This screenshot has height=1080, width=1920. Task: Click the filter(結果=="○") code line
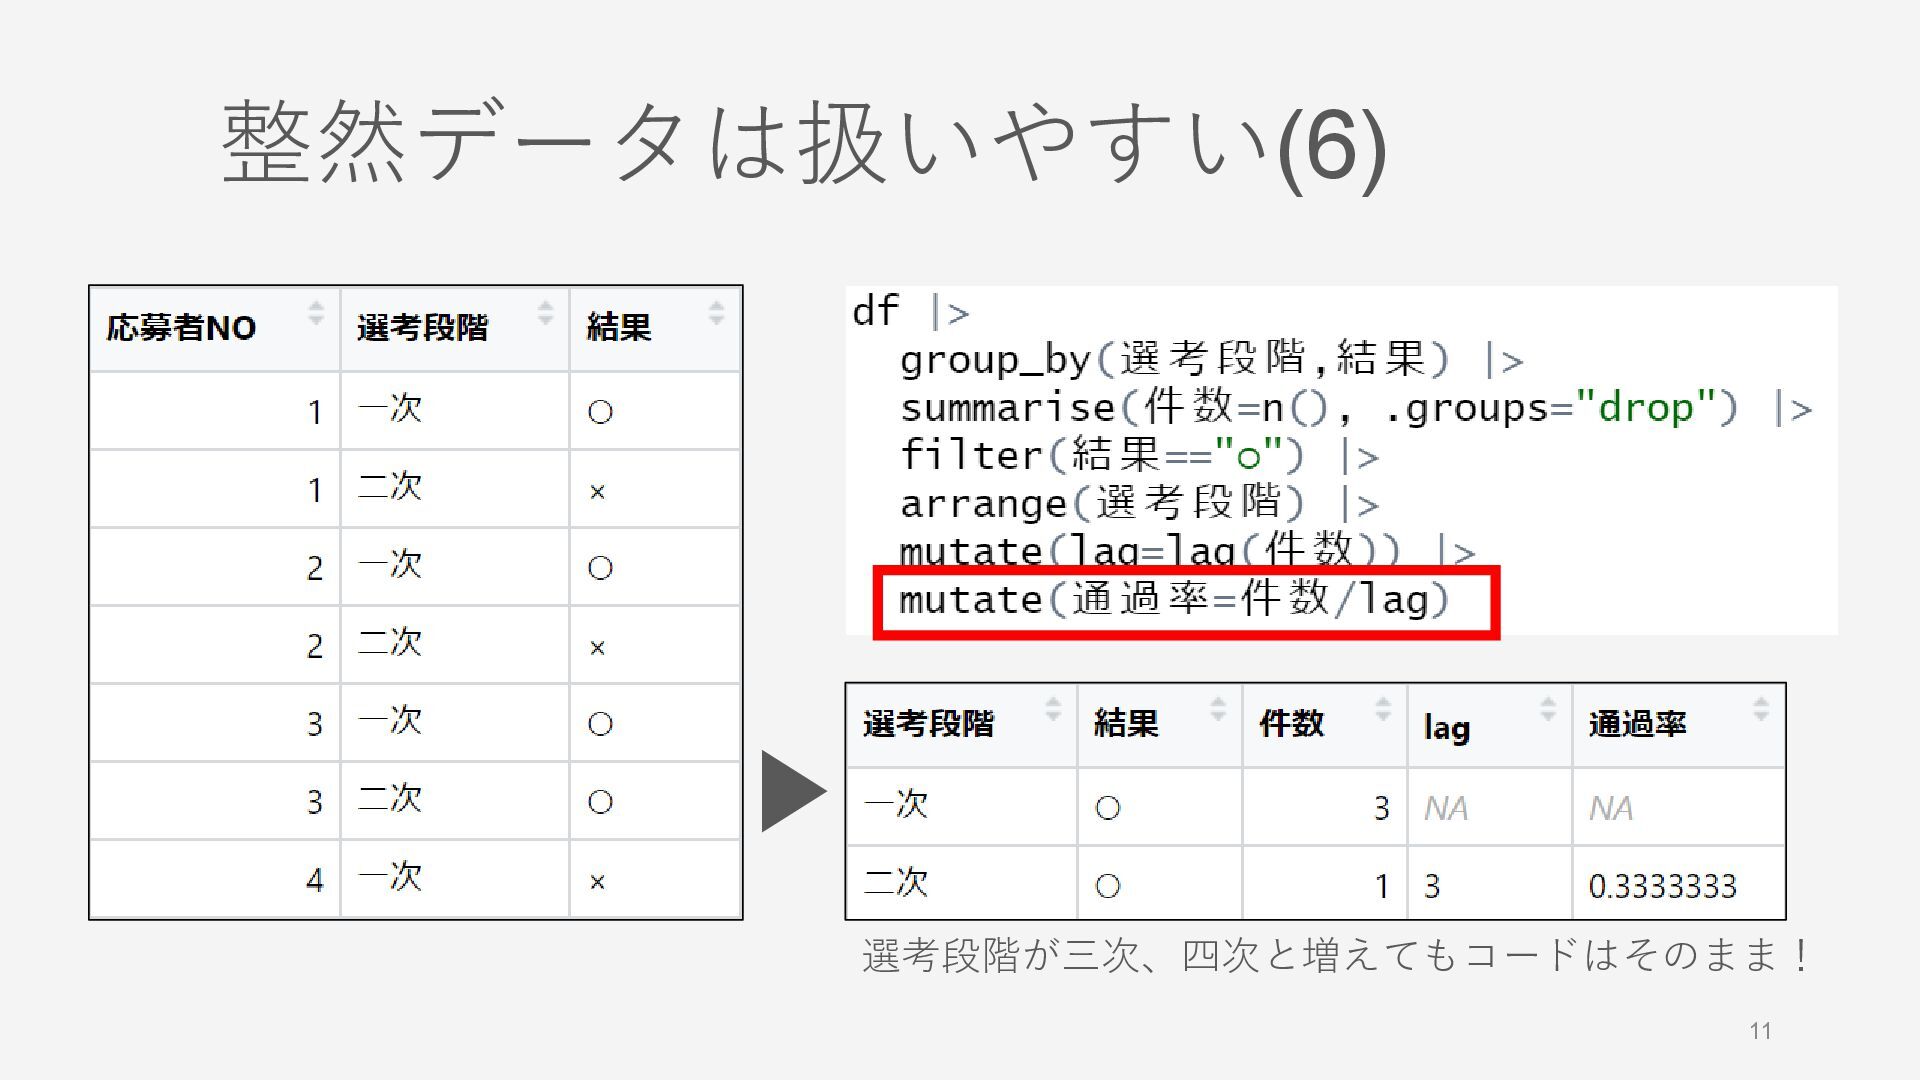pos(1140,455)
